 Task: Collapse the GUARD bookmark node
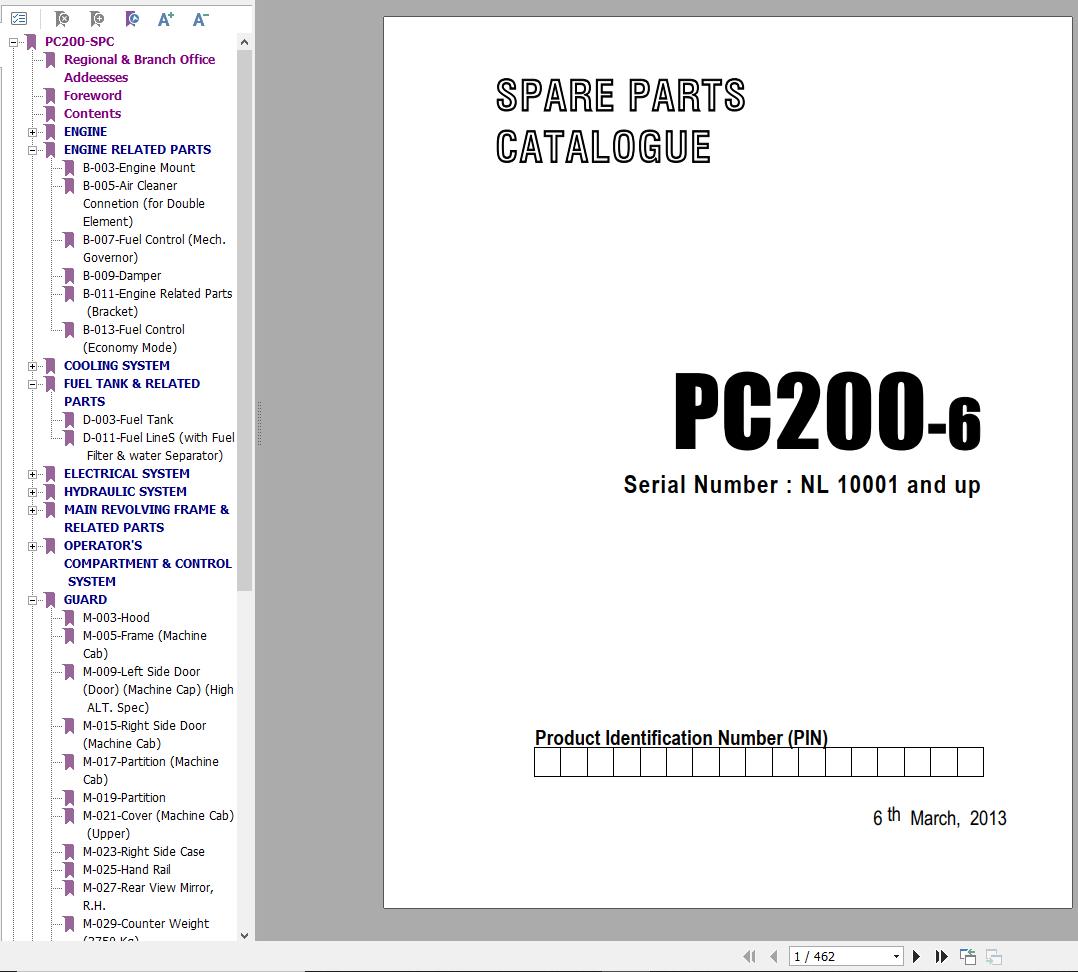click(x=32, y=600)
